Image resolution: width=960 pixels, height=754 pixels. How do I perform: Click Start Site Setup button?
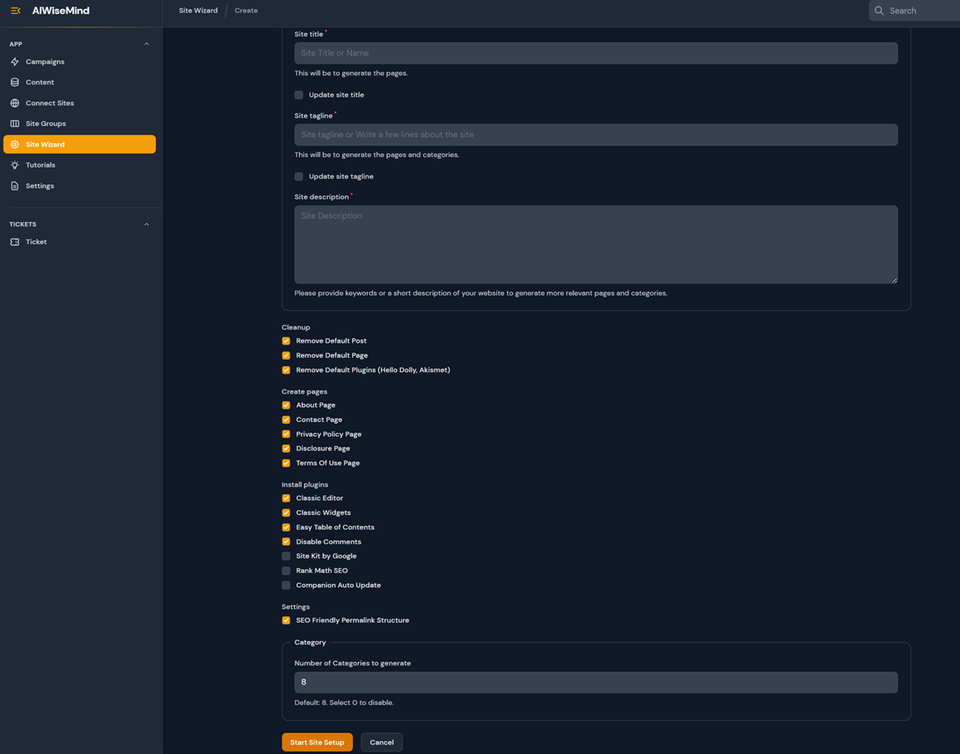click(317, 742)
